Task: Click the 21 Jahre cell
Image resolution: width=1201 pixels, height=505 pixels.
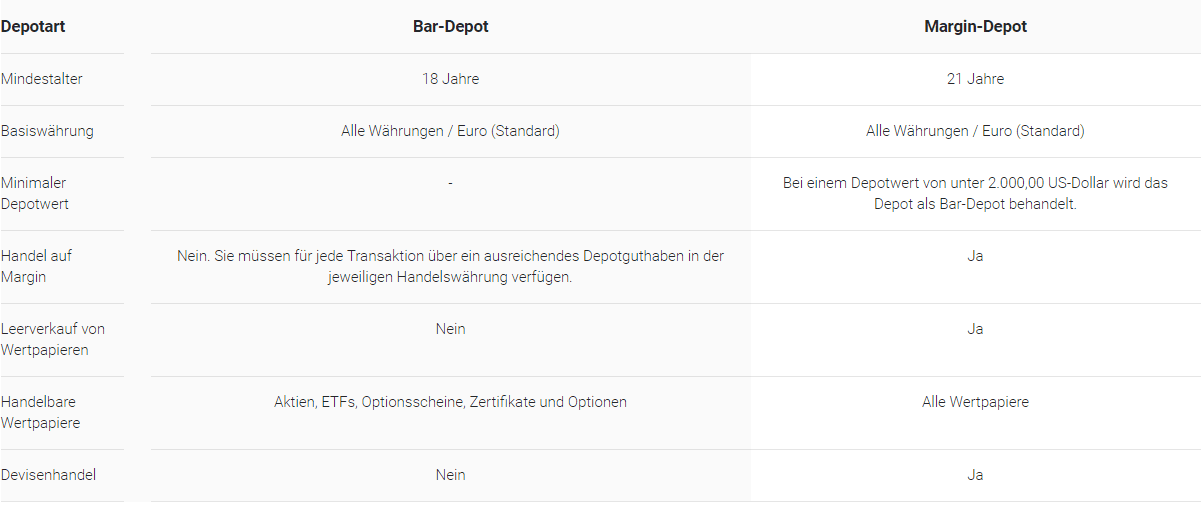Action: click(x=975, y=79)
